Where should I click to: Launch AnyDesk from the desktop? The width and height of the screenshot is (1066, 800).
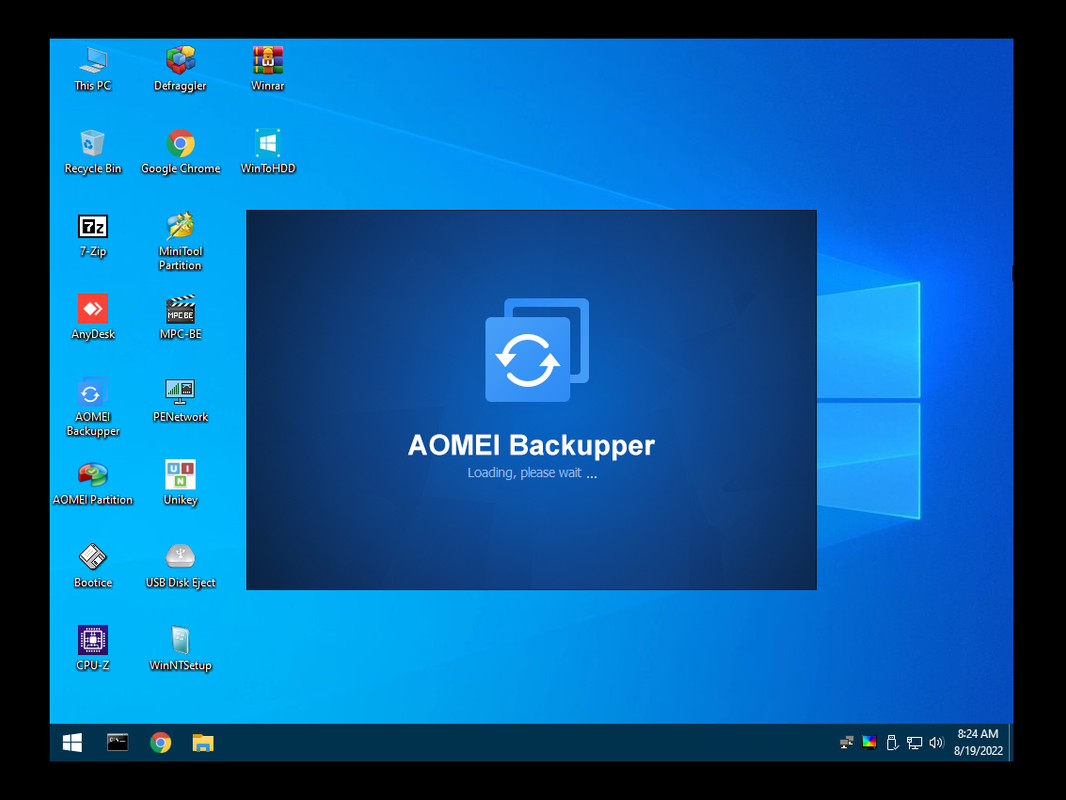[x=92, y=317]
